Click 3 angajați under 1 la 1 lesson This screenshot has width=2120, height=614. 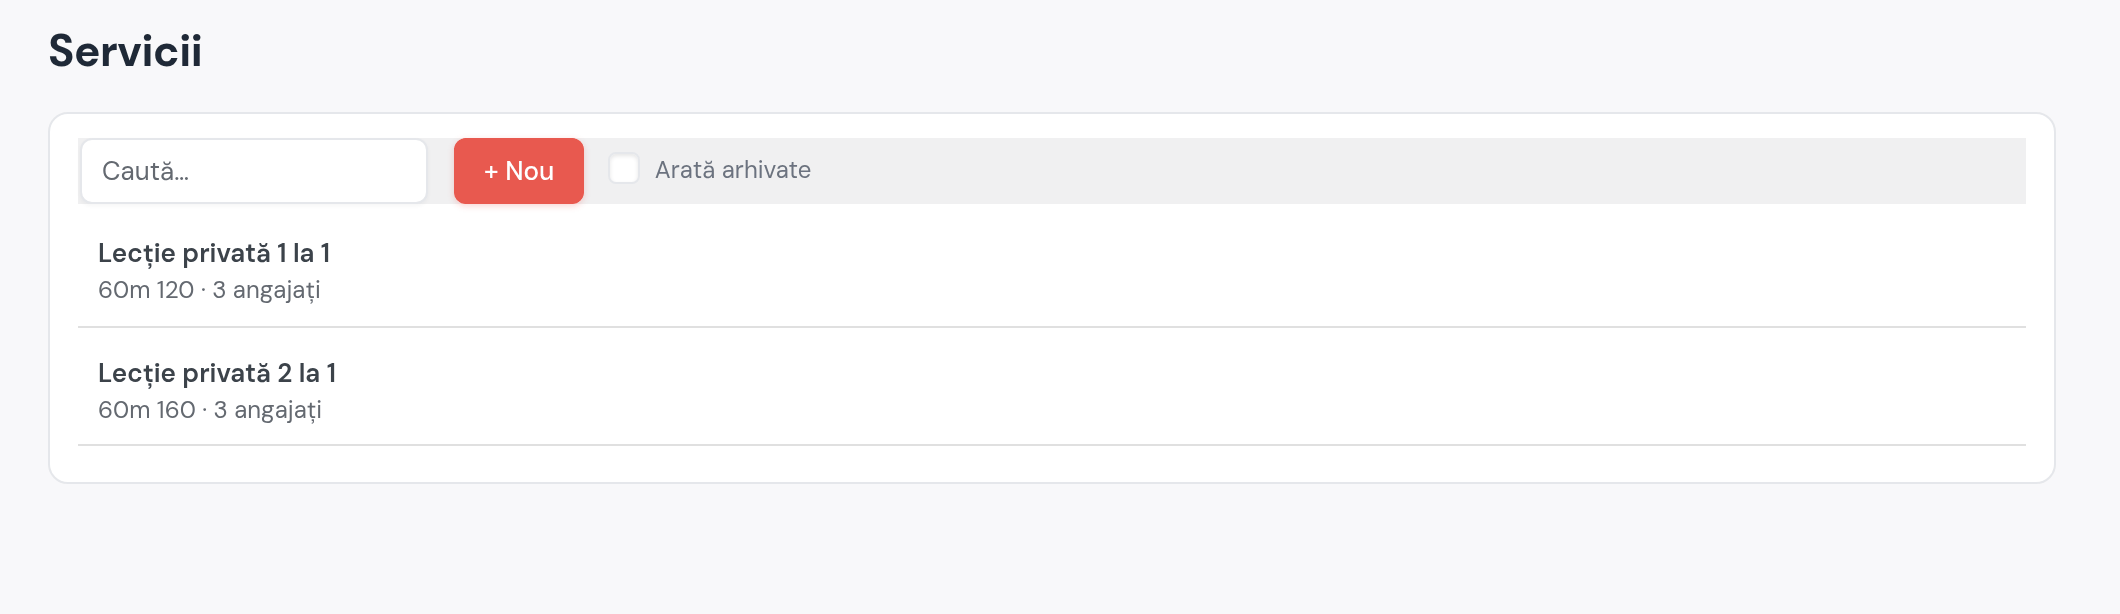point(266,290)
